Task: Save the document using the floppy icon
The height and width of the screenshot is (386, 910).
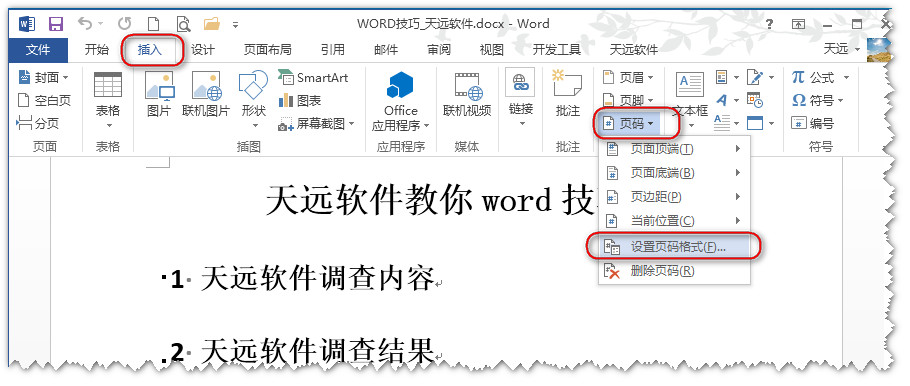Action: (x=56, y=24)
